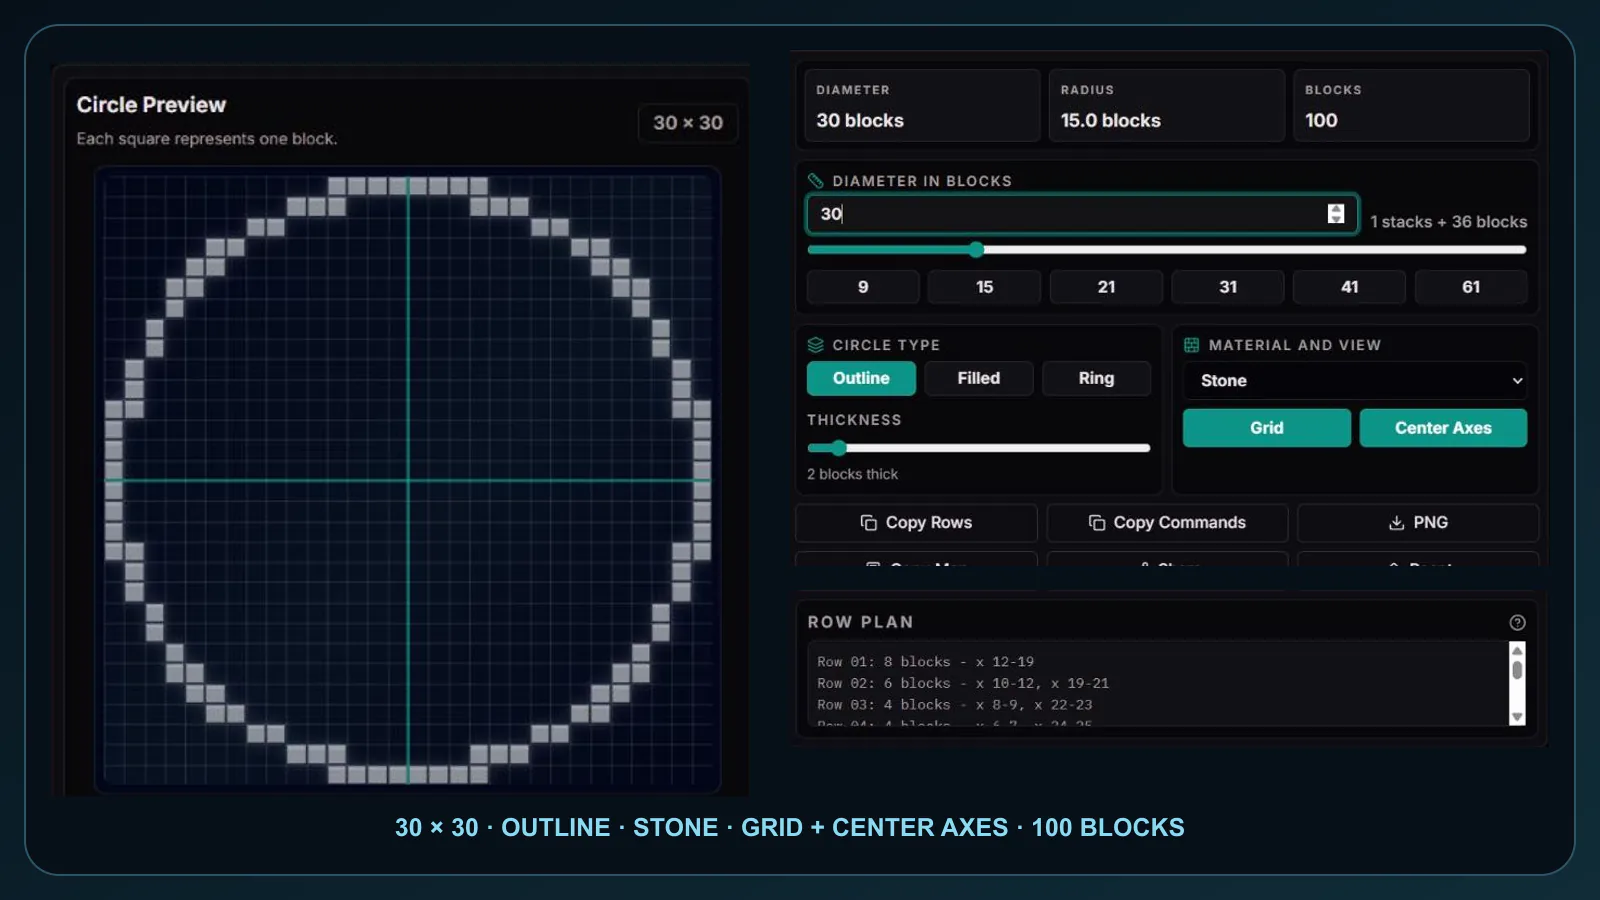
Task: Set diameter preset to 21
Action: tap(1106, 287)
